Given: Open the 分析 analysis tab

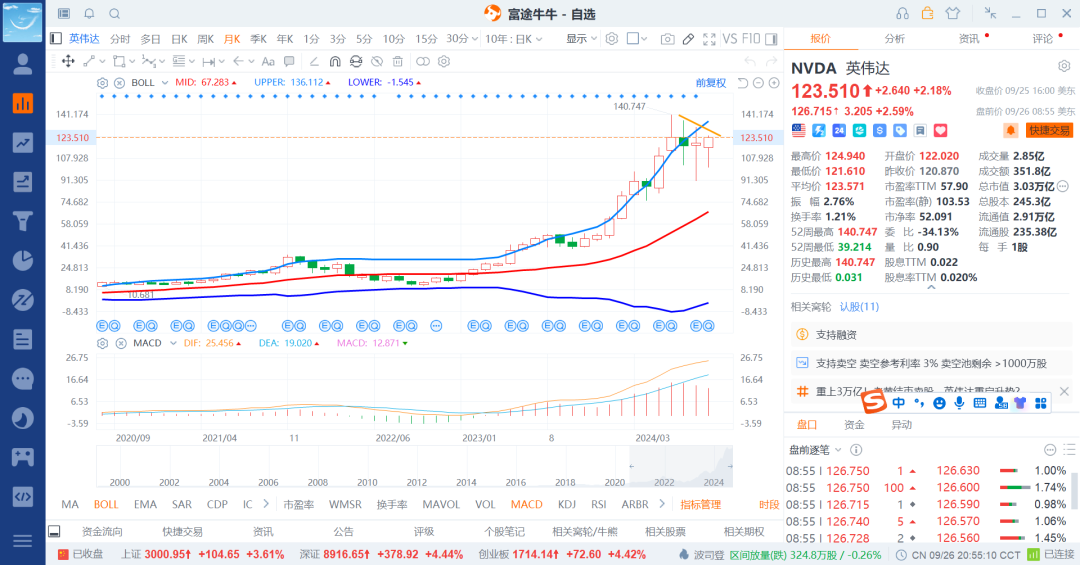Looking at the screenshot, I should [895, 39].
